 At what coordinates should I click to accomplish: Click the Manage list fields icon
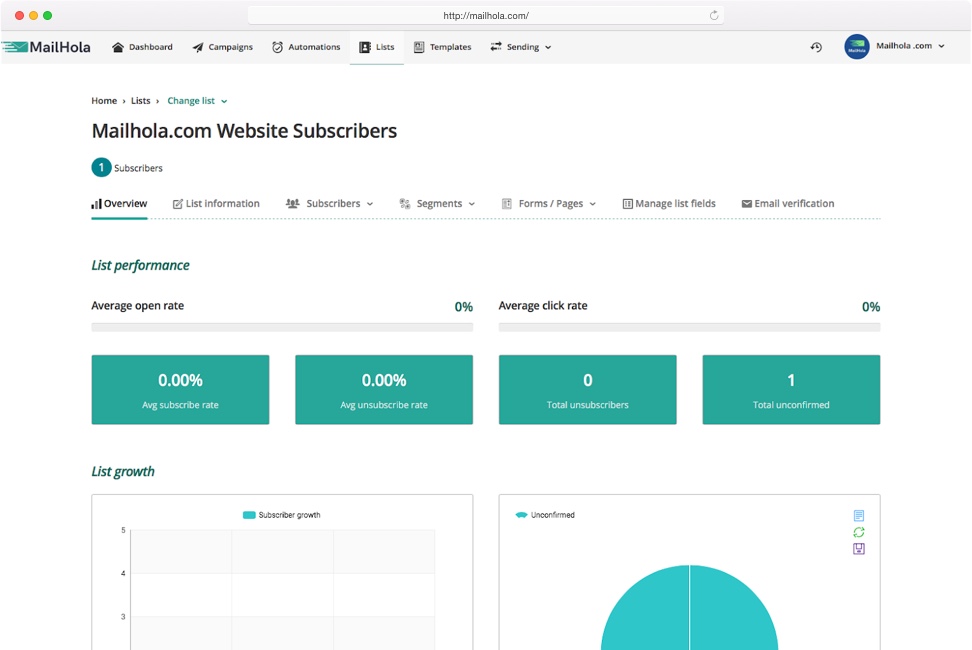click(x=627, y=204)
